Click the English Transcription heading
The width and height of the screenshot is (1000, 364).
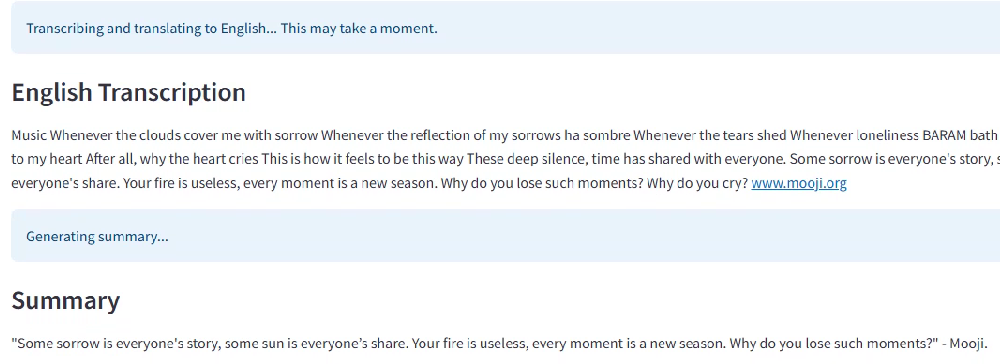(128, 92)
